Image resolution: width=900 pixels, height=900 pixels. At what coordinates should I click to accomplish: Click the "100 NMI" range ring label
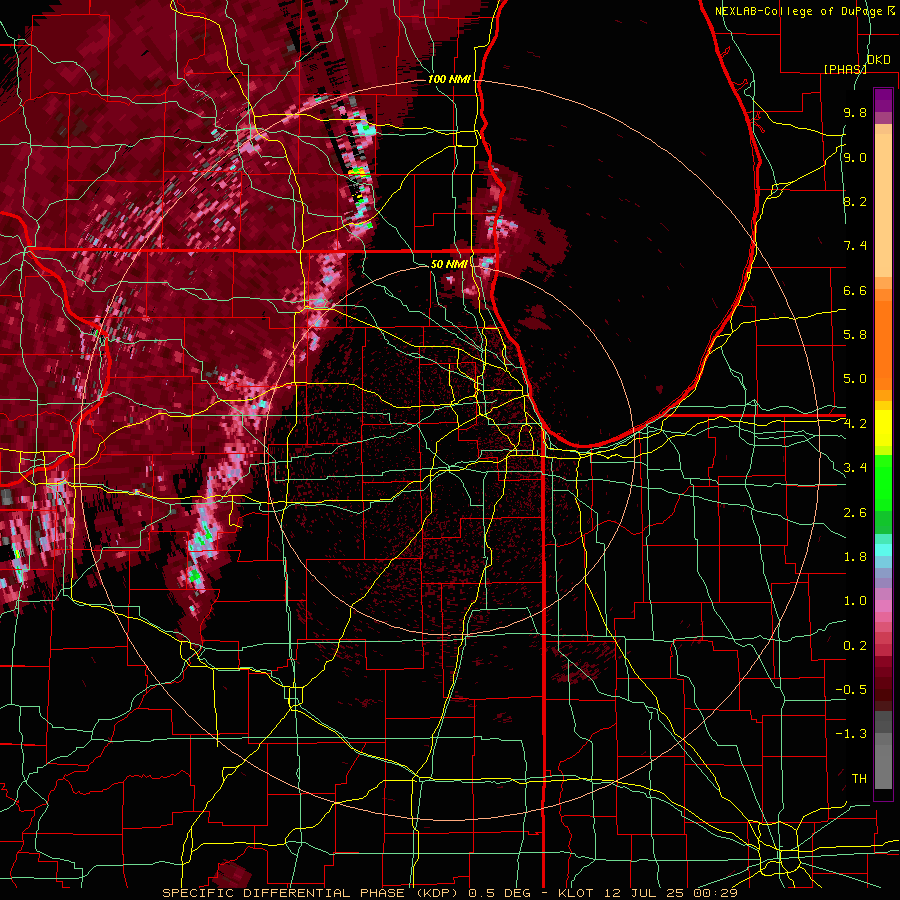coord(449,79)
